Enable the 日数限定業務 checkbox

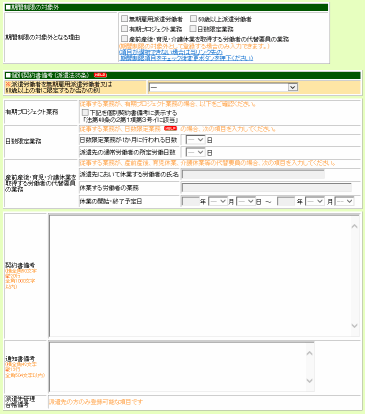(193, 29)
